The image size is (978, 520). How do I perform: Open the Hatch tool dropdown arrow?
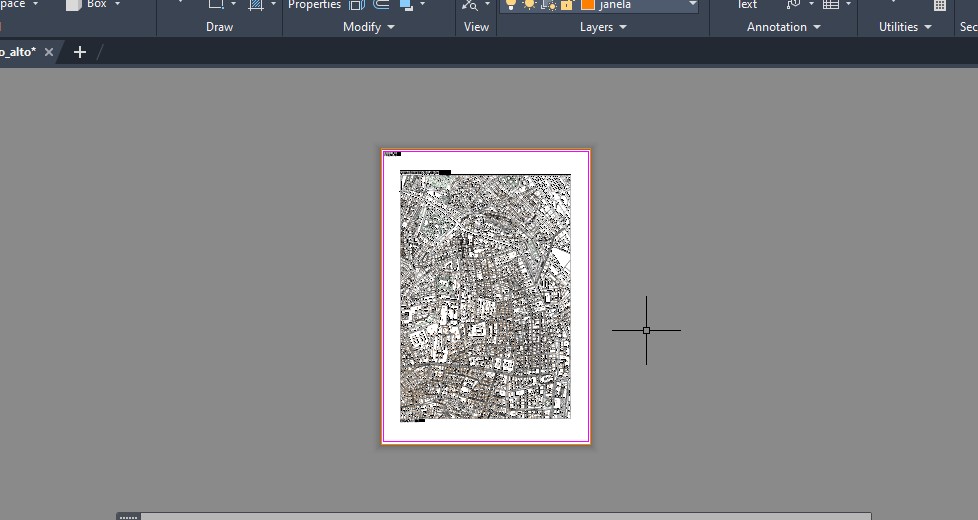click(273, 4)
